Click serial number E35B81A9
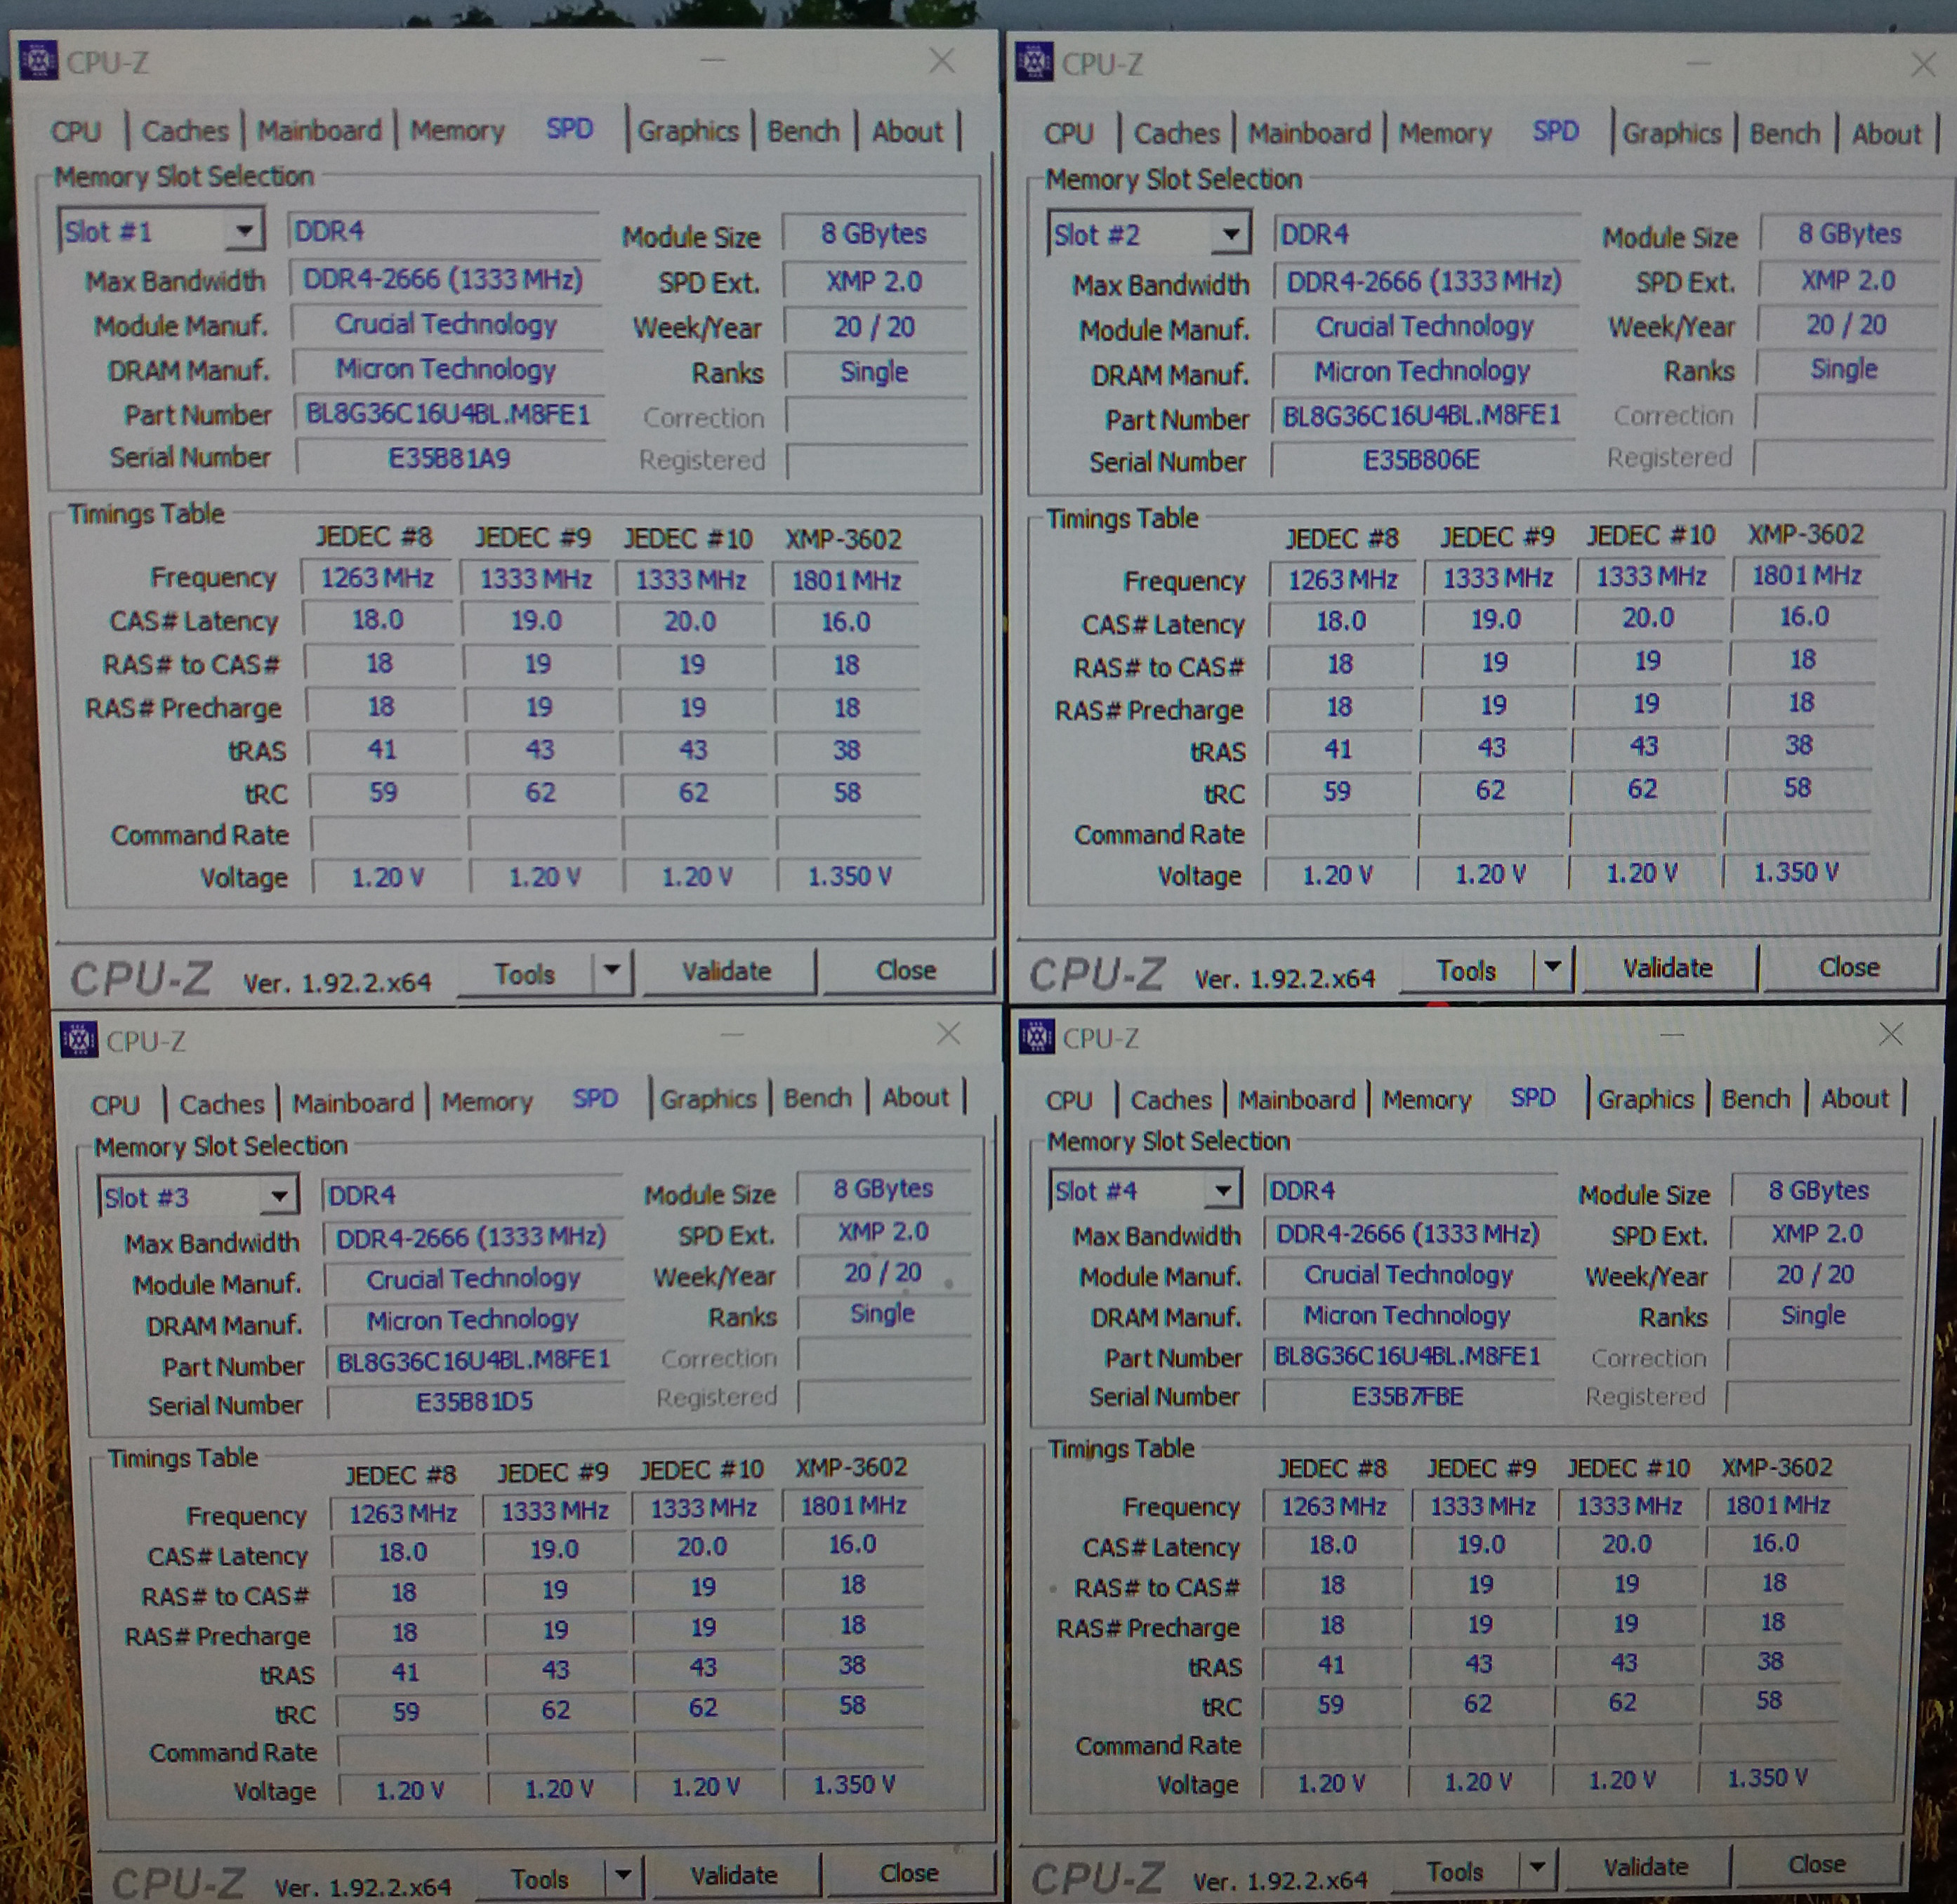Viewport: 1957px width, 1904px height. click(449, 459)
